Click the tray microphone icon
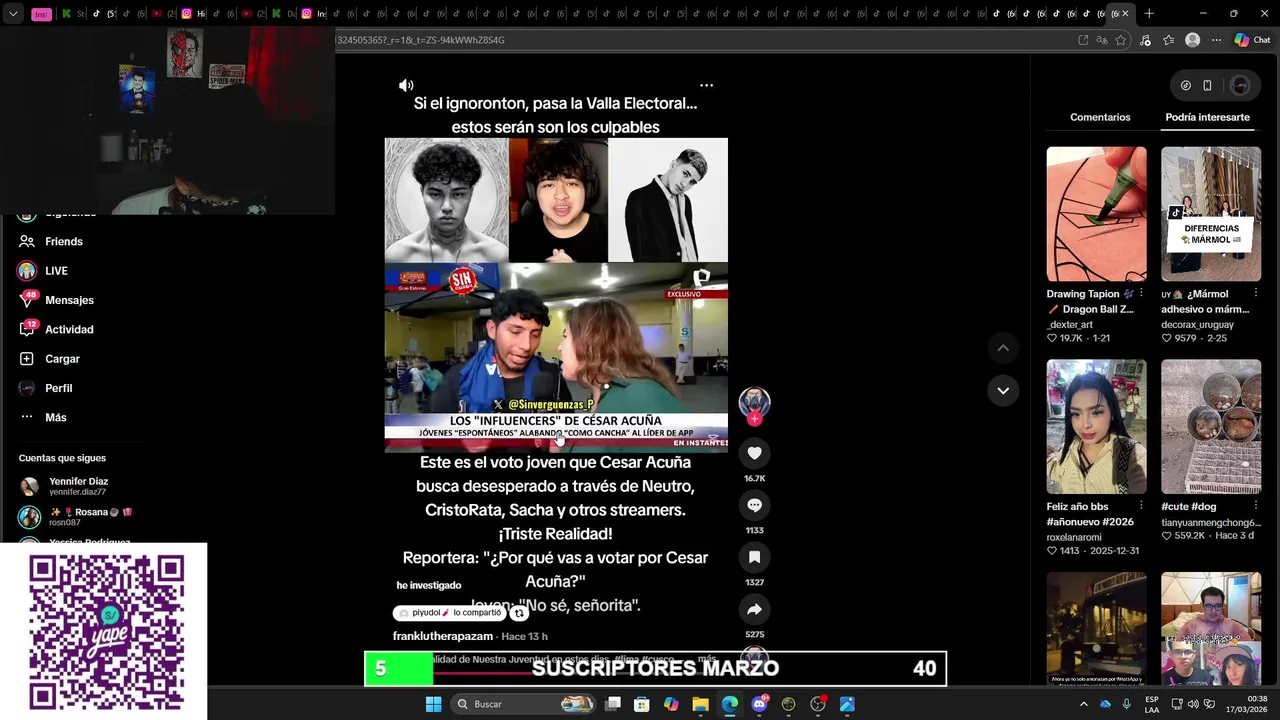This screenshot has width=1280, height=720. coord(1126,704)
